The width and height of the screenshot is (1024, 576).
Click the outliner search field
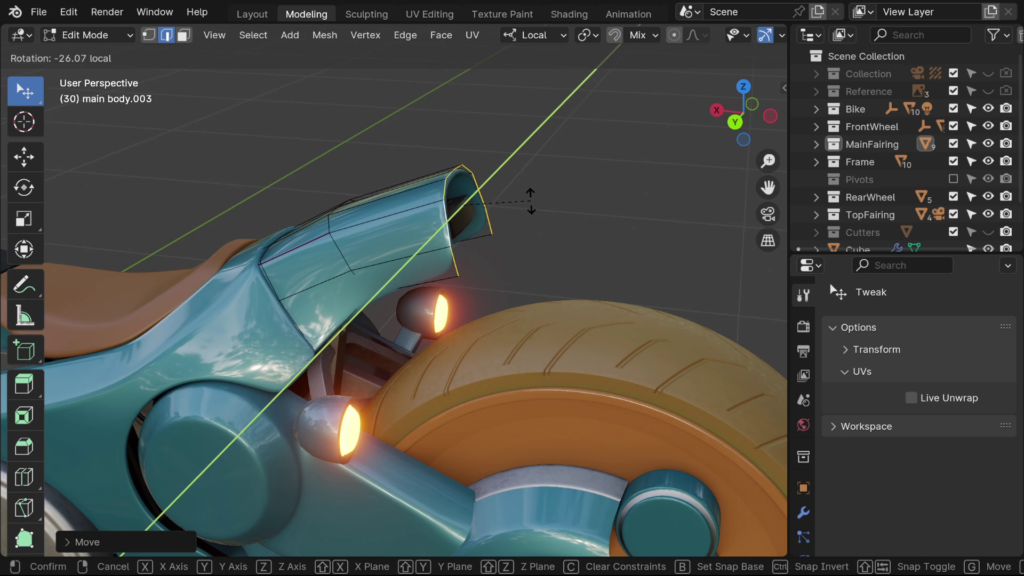pyautogui.click(x=918, y=35)
